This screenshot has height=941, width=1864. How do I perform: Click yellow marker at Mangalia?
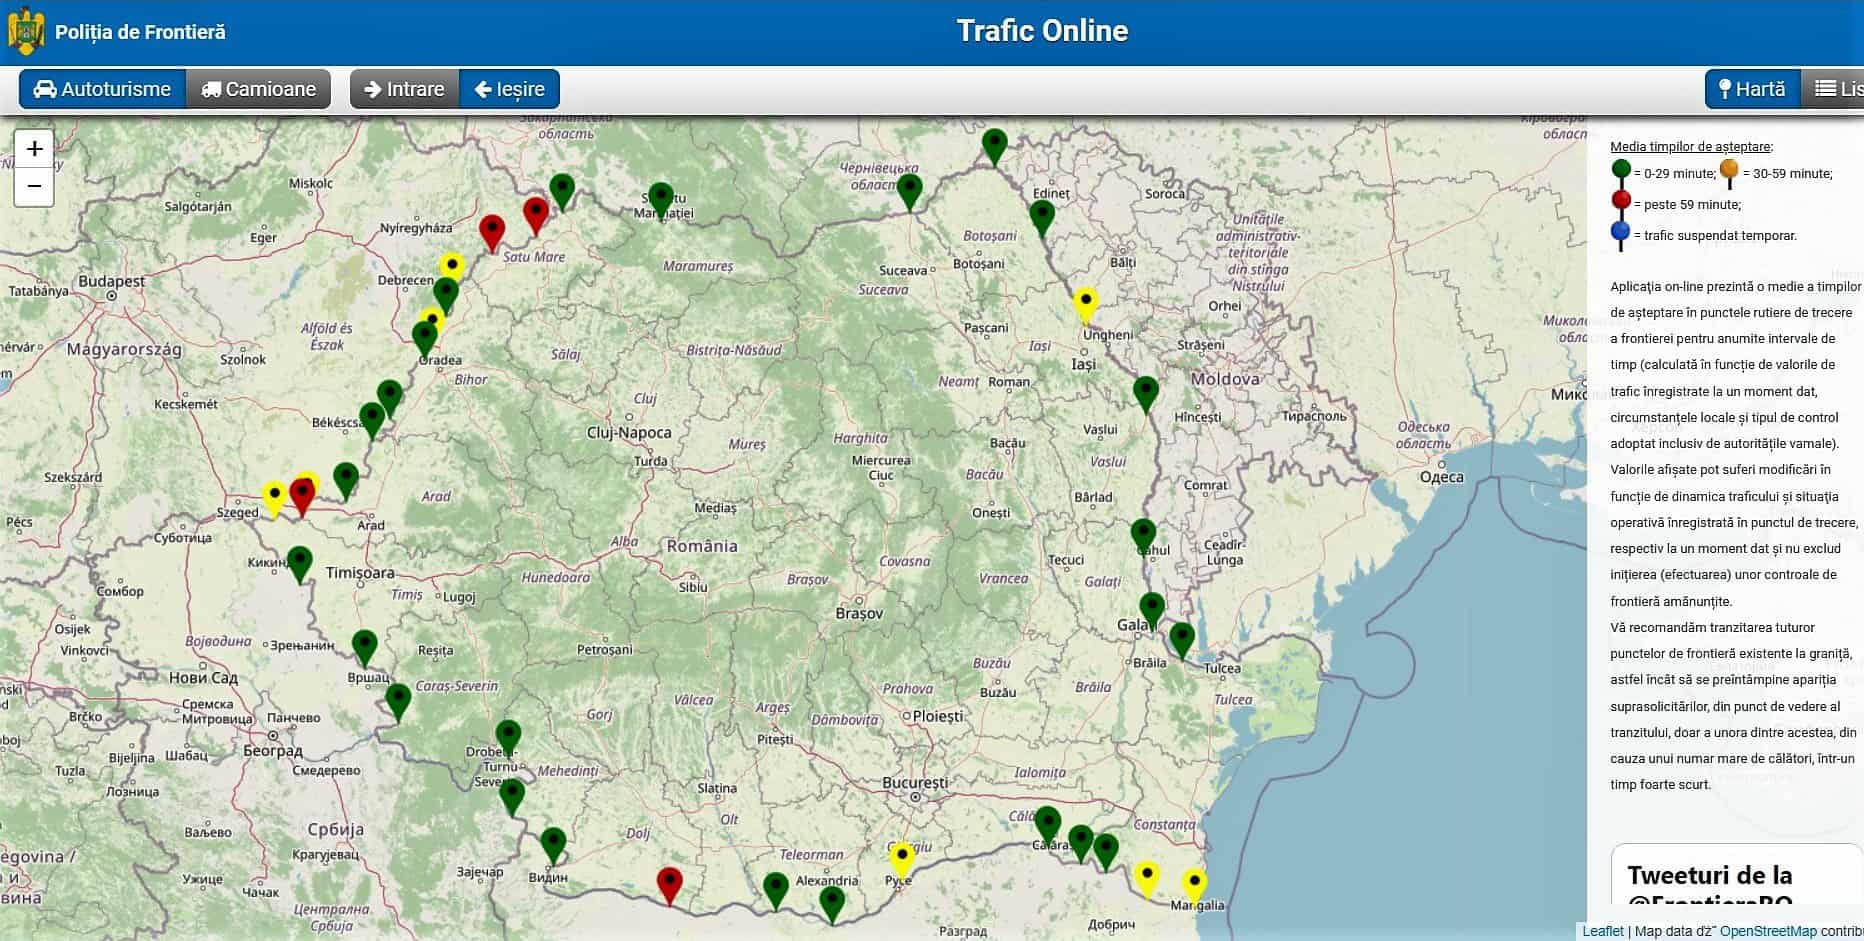pyautogui.click(x=1194, y=887)
